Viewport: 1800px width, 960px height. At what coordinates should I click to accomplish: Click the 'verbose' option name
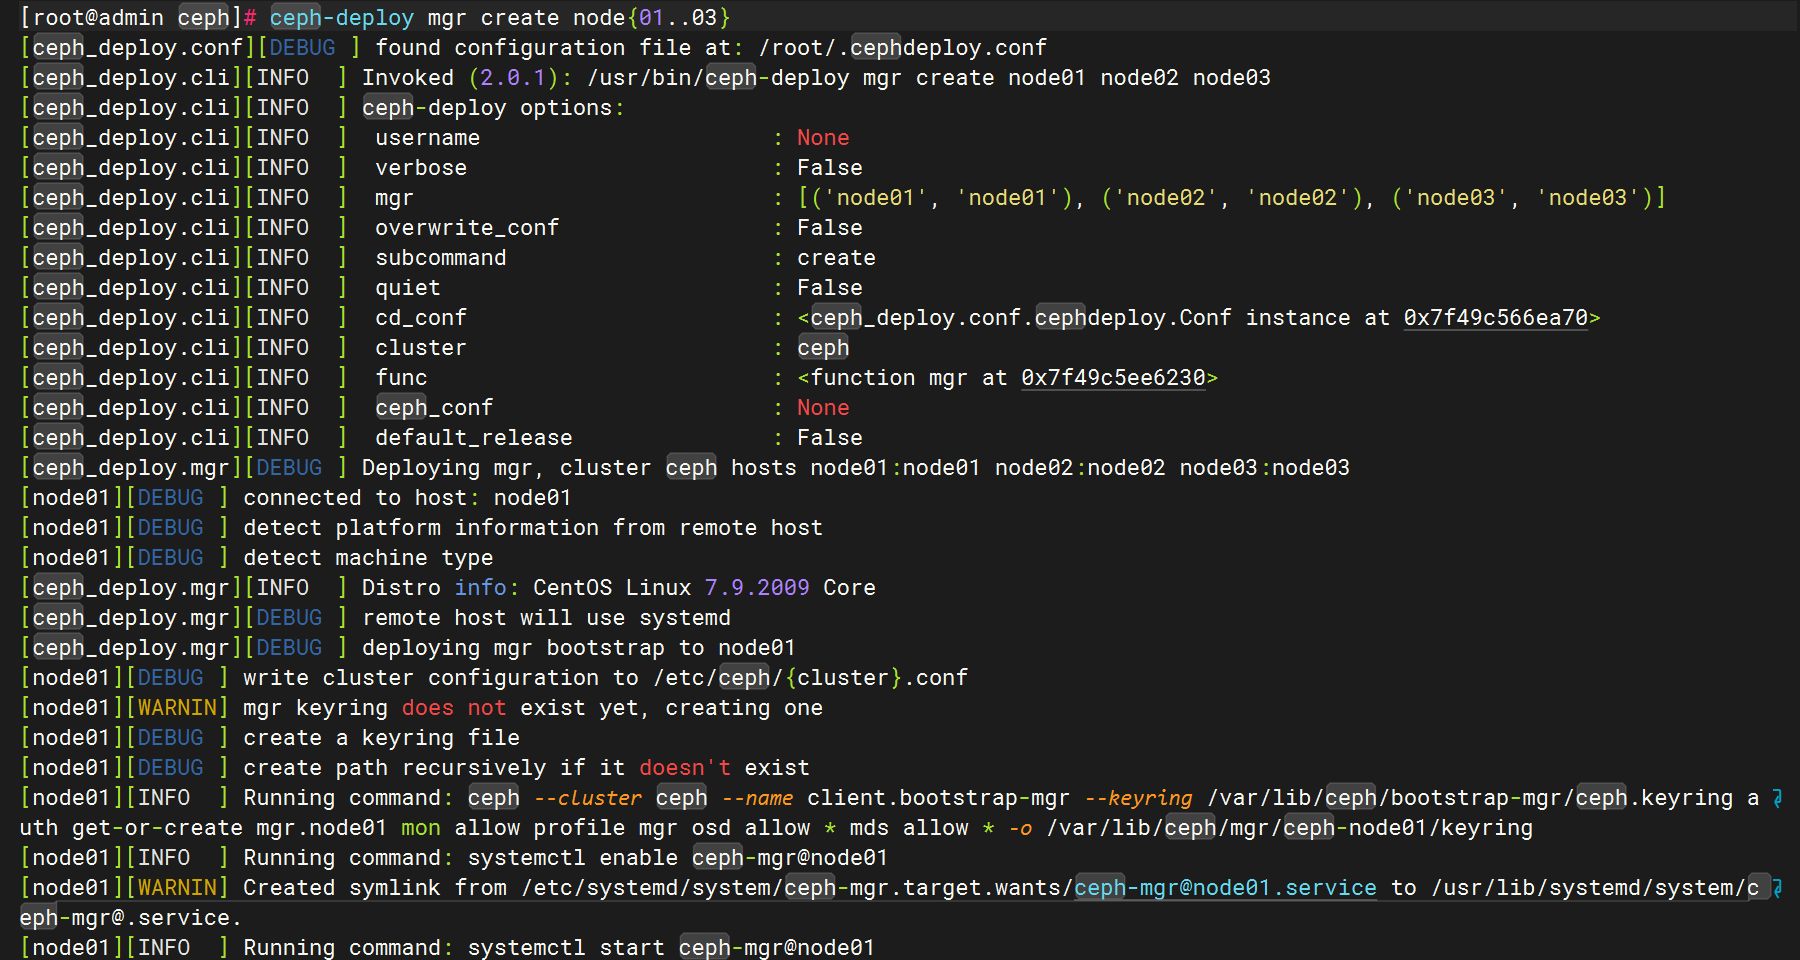pyautogui.click(x=421, y=168)
